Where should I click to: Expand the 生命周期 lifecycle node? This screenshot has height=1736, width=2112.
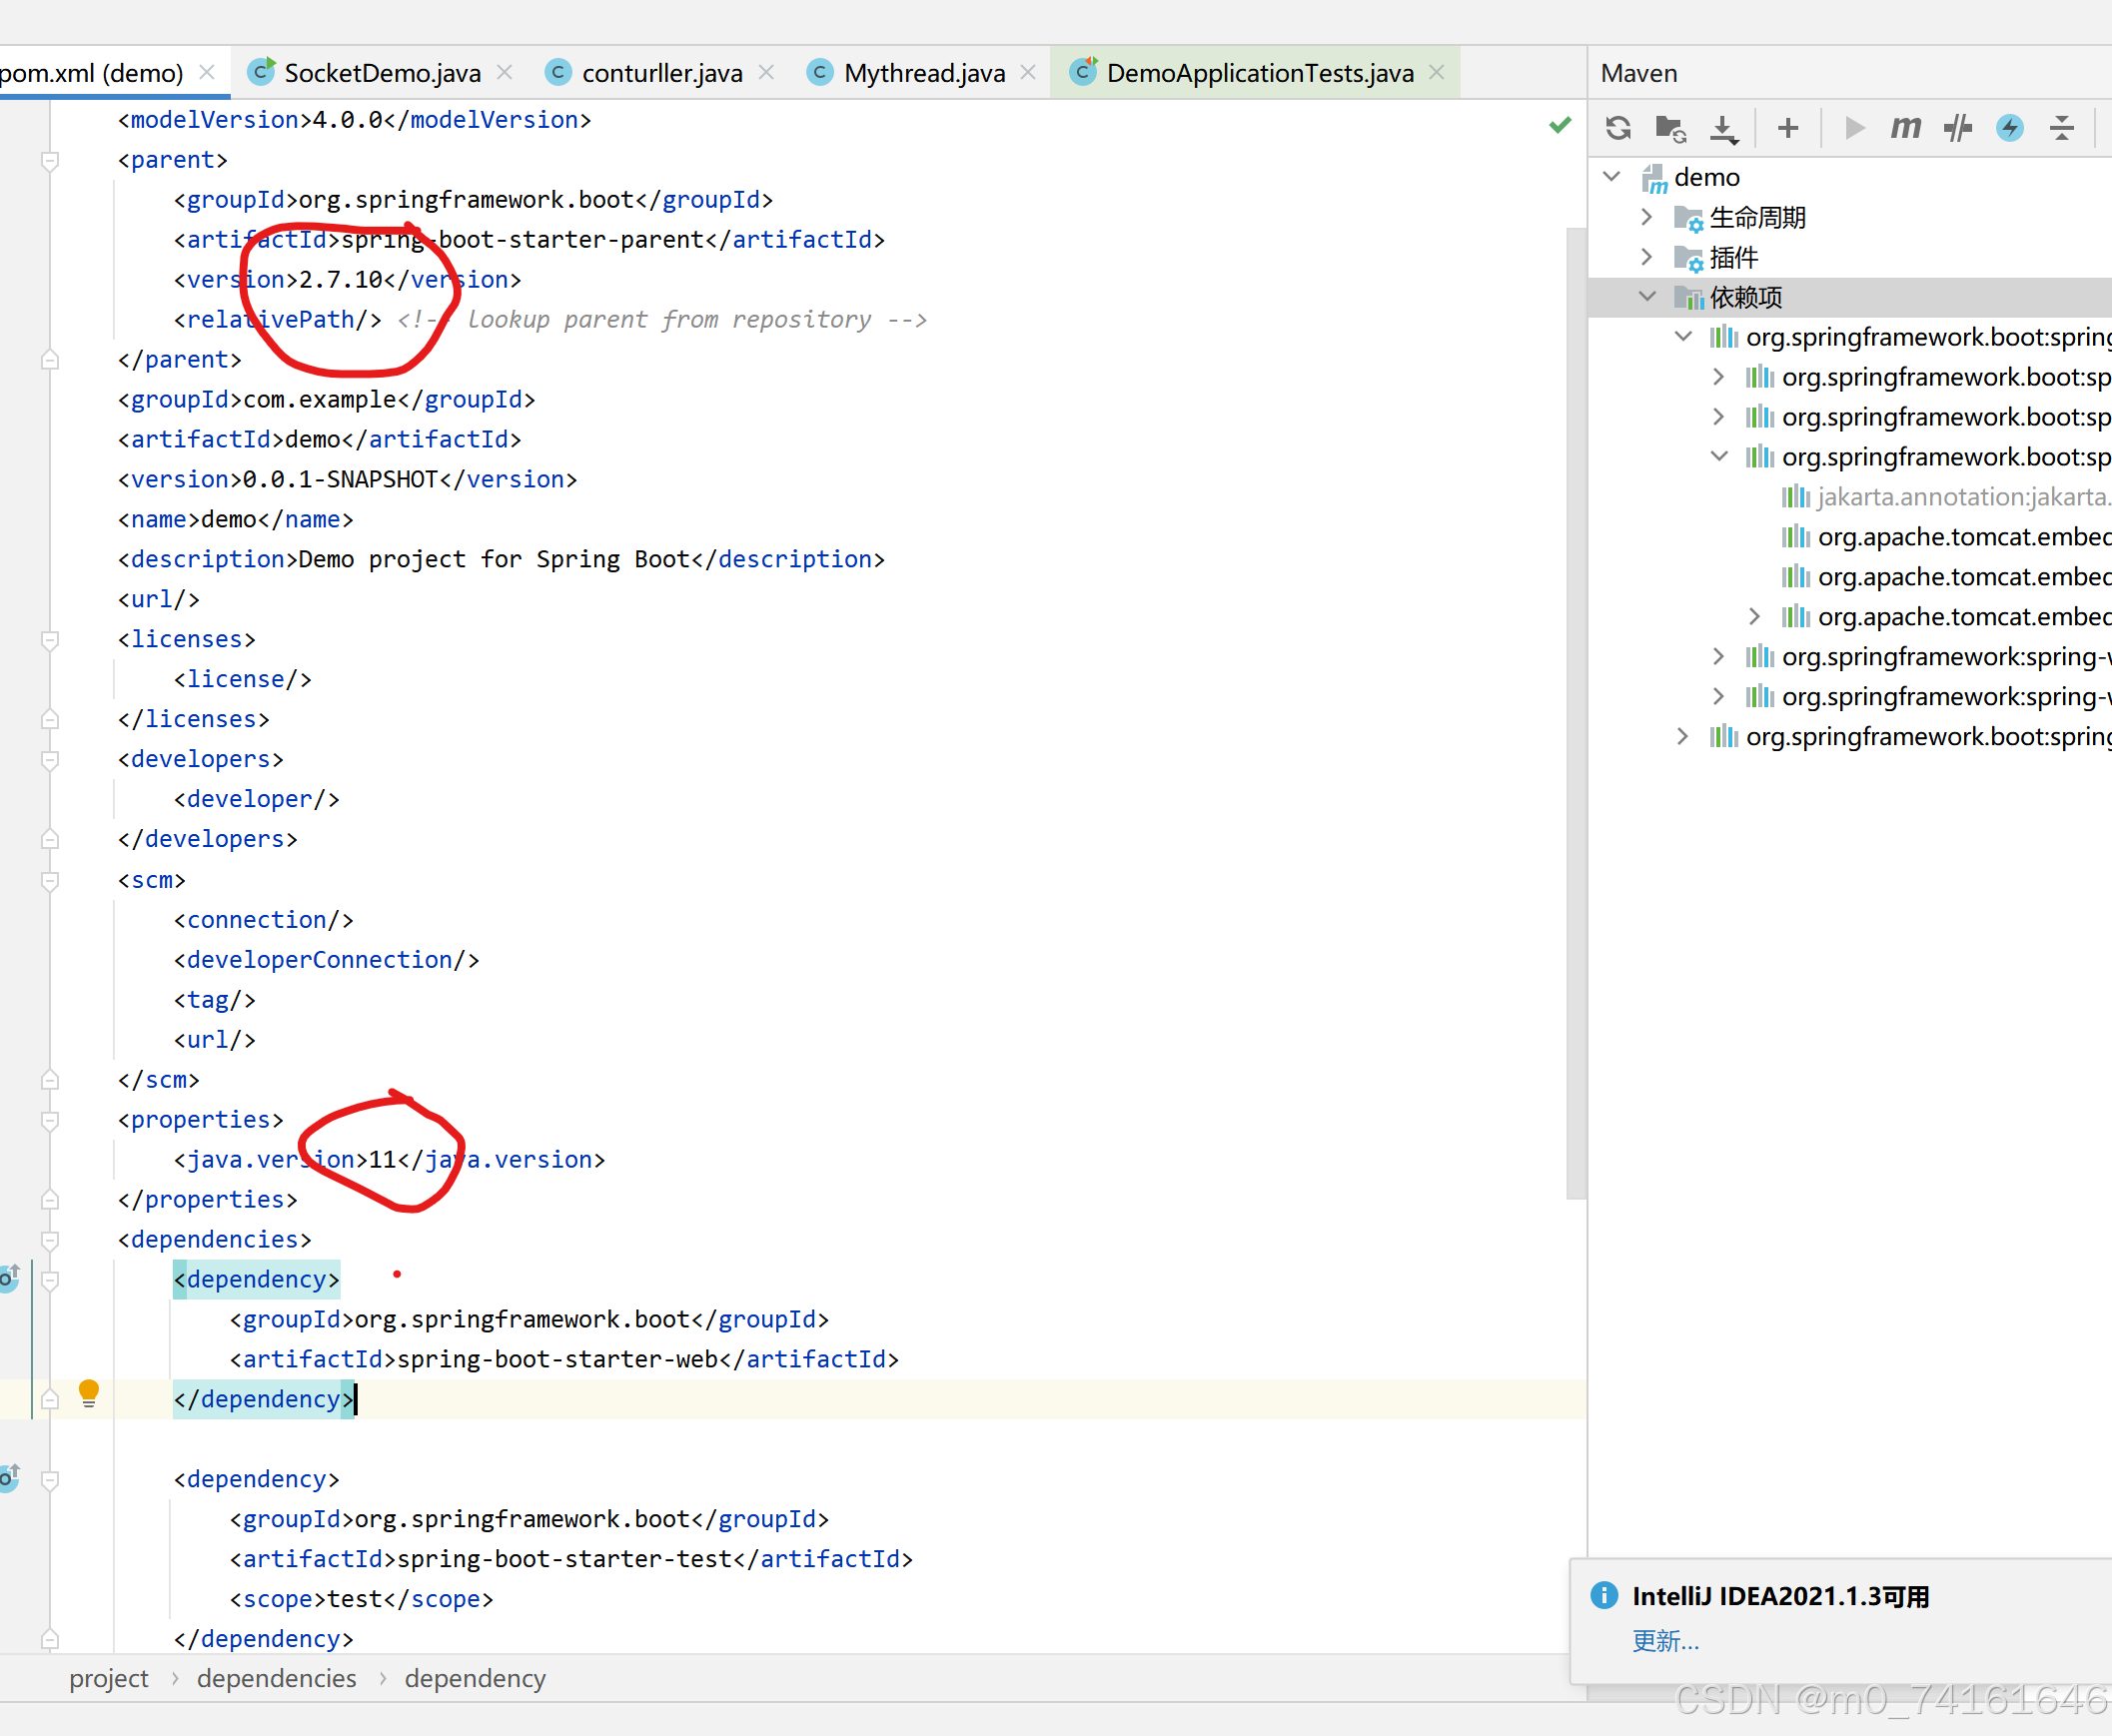tap(1647, 217)
